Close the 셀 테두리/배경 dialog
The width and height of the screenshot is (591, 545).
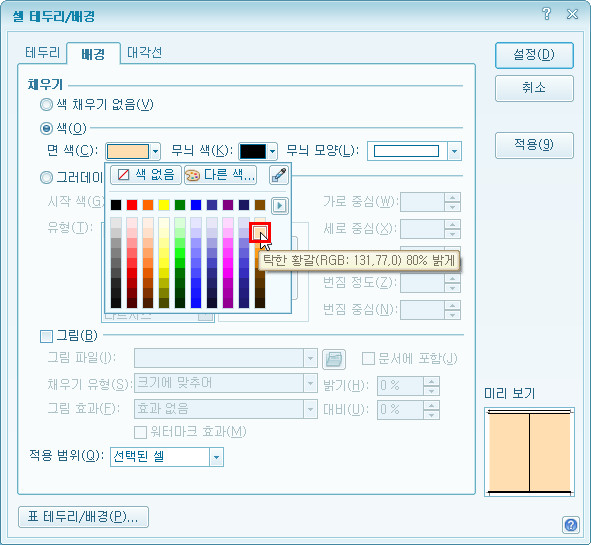(572, 14)
